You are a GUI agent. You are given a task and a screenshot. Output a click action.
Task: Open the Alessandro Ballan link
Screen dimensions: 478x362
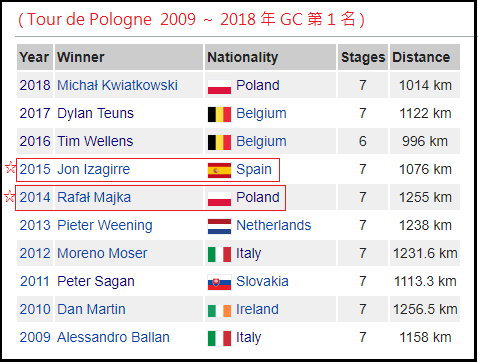113,337
